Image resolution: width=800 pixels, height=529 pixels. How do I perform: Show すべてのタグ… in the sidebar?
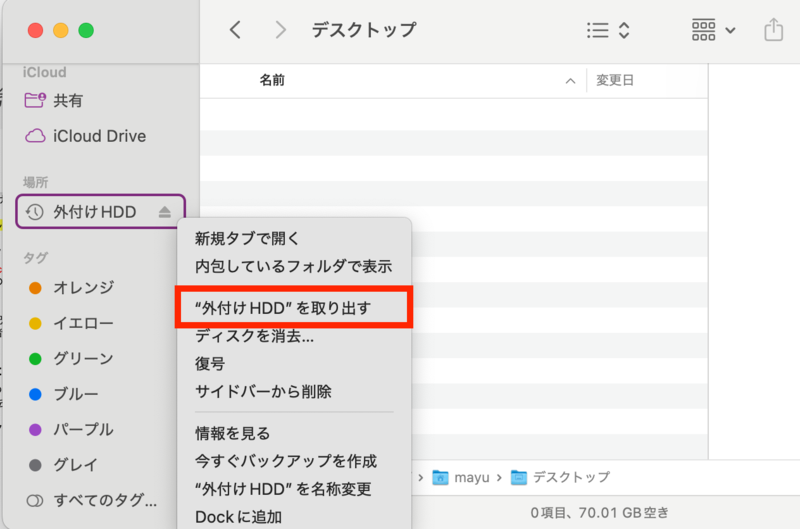[x=91, y=500]
